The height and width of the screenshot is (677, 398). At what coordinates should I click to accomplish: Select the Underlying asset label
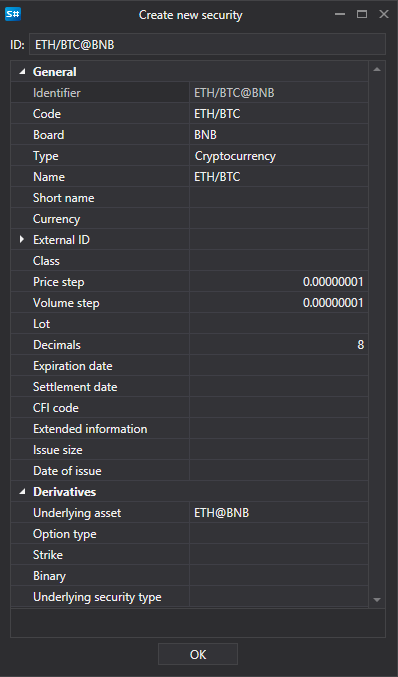pyautogui.click(x=77, y=513)
